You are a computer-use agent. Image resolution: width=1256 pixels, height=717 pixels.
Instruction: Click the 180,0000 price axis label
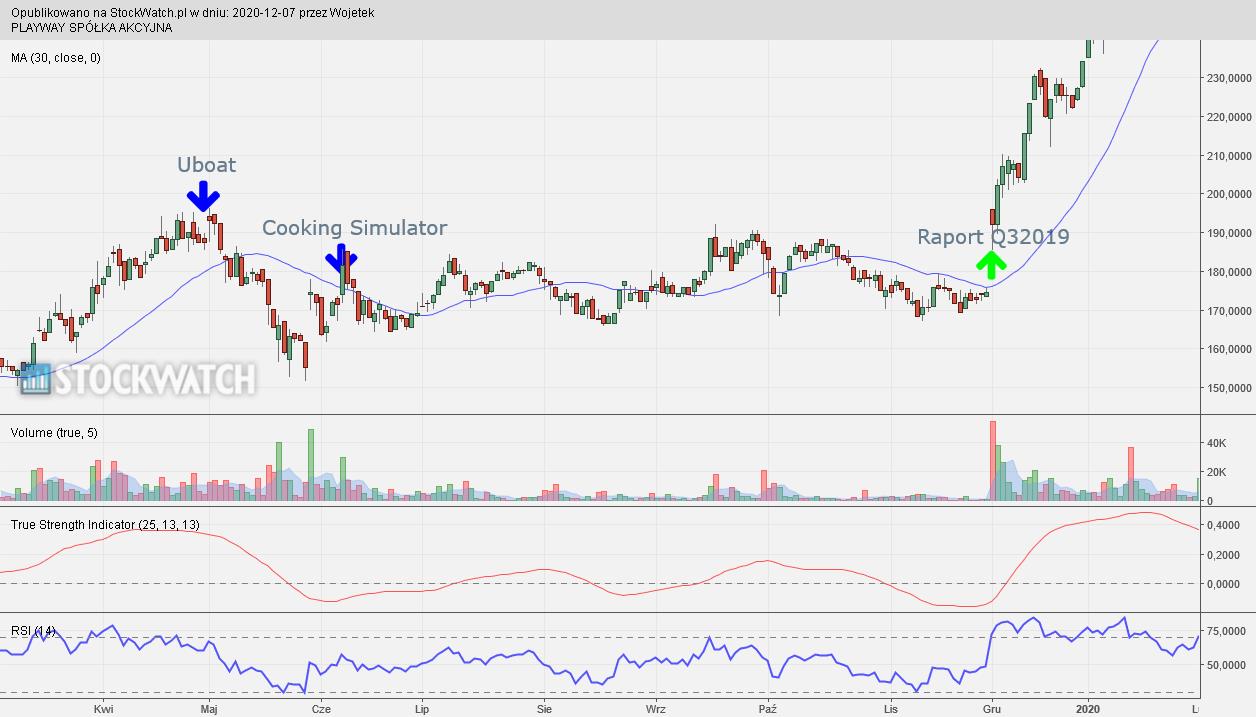[1229, 272]
